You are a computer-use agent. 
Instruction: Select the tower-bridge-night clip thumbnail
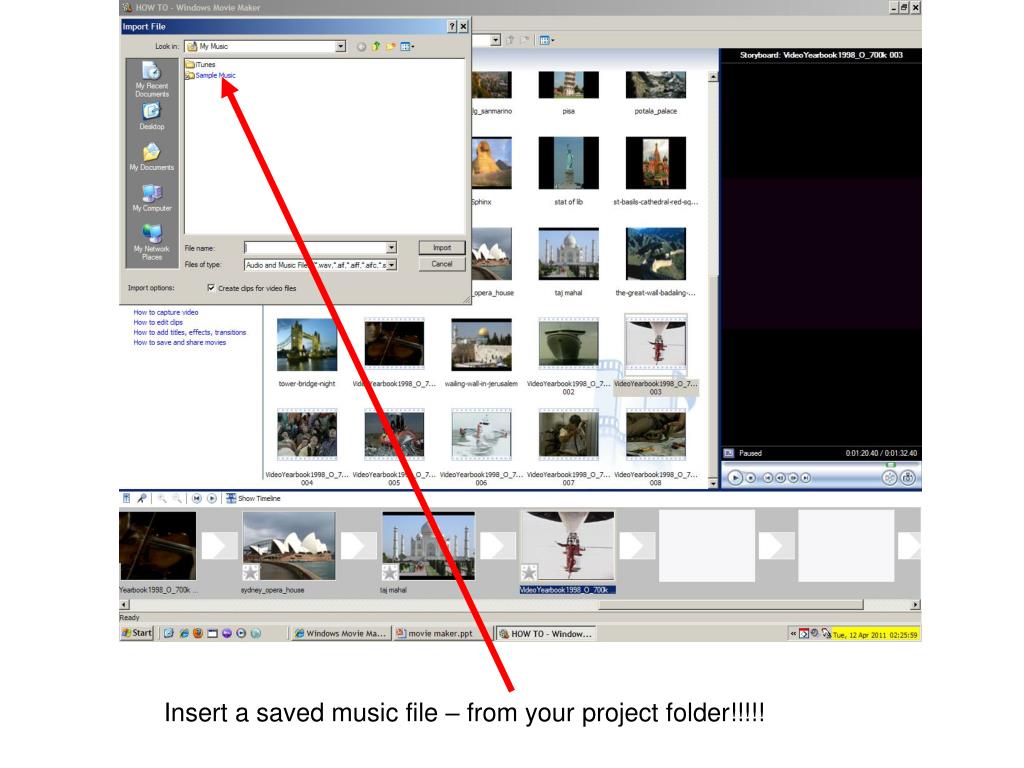click(x=307, y=344)
